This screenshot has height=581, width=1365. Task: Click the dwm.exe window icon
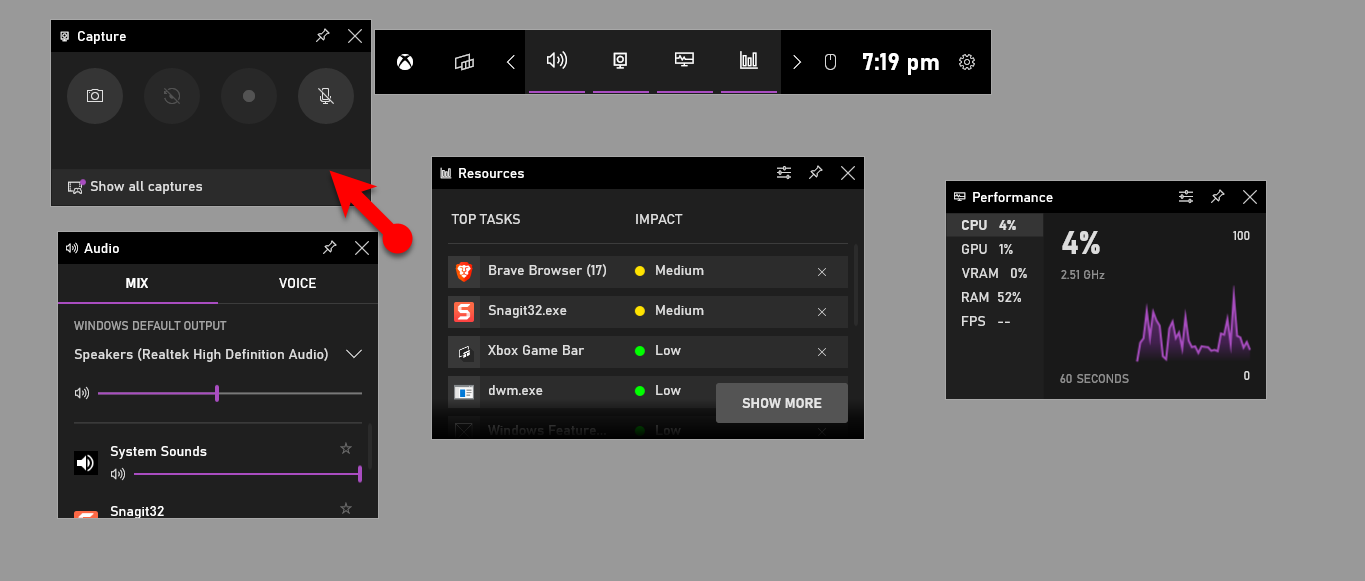(464, 391)
